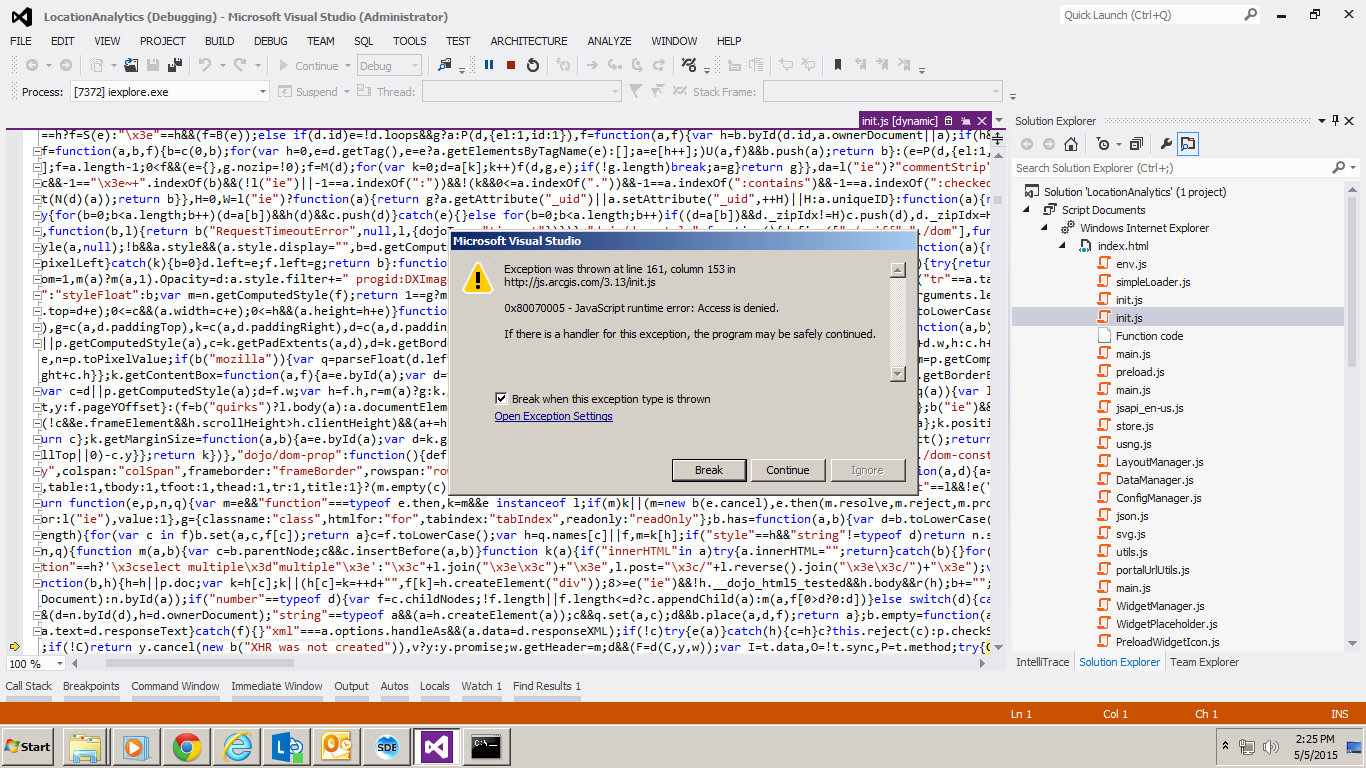Click the Quick Launch search field
This screenshot has width=1366, height=768.
tap(1150, 15)
